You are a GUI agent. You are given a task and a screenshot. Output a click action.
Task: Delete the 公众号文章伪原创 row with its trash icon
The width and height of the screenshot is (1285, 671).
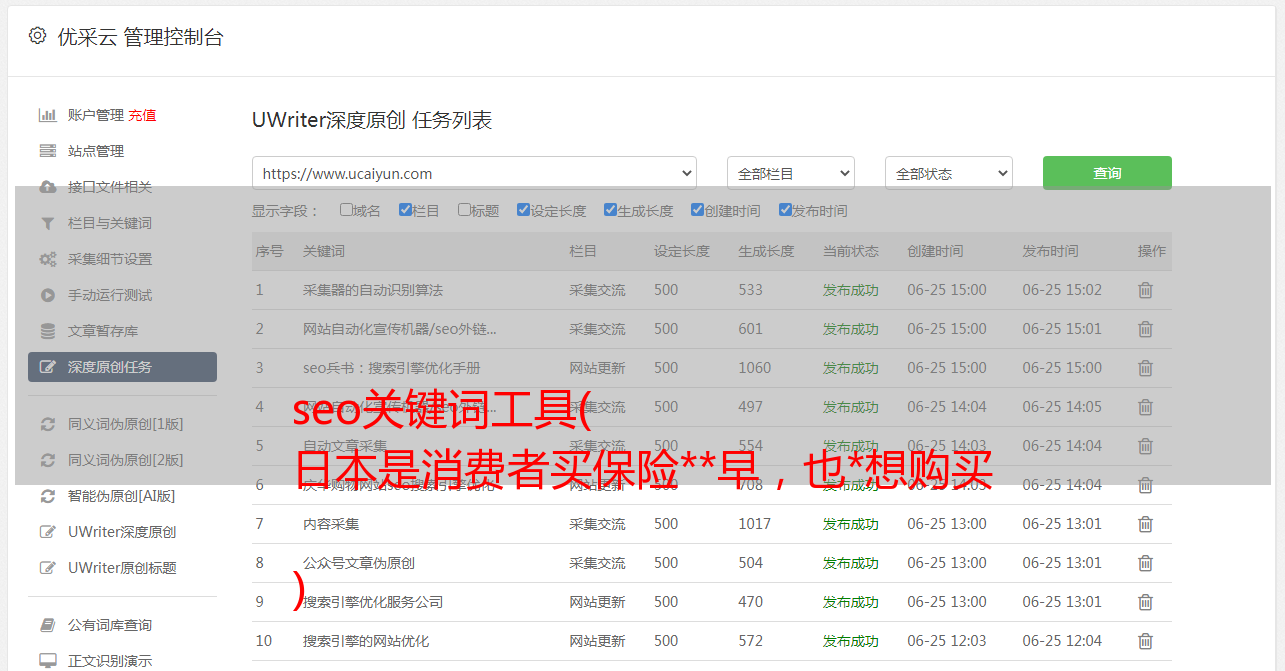coord(1146,563)
